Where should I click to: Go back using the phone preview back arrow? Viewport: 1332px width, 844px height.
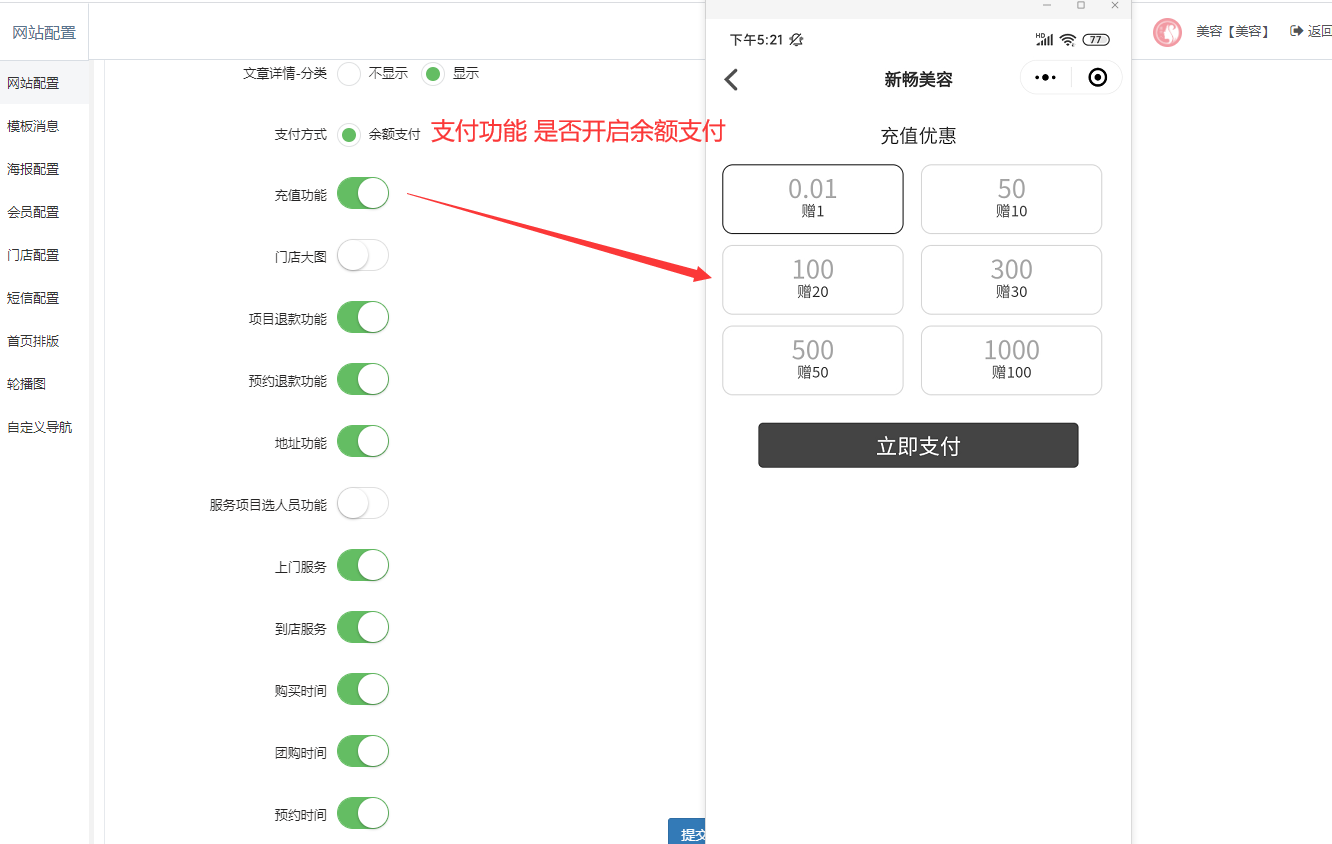tap(731, 79)
